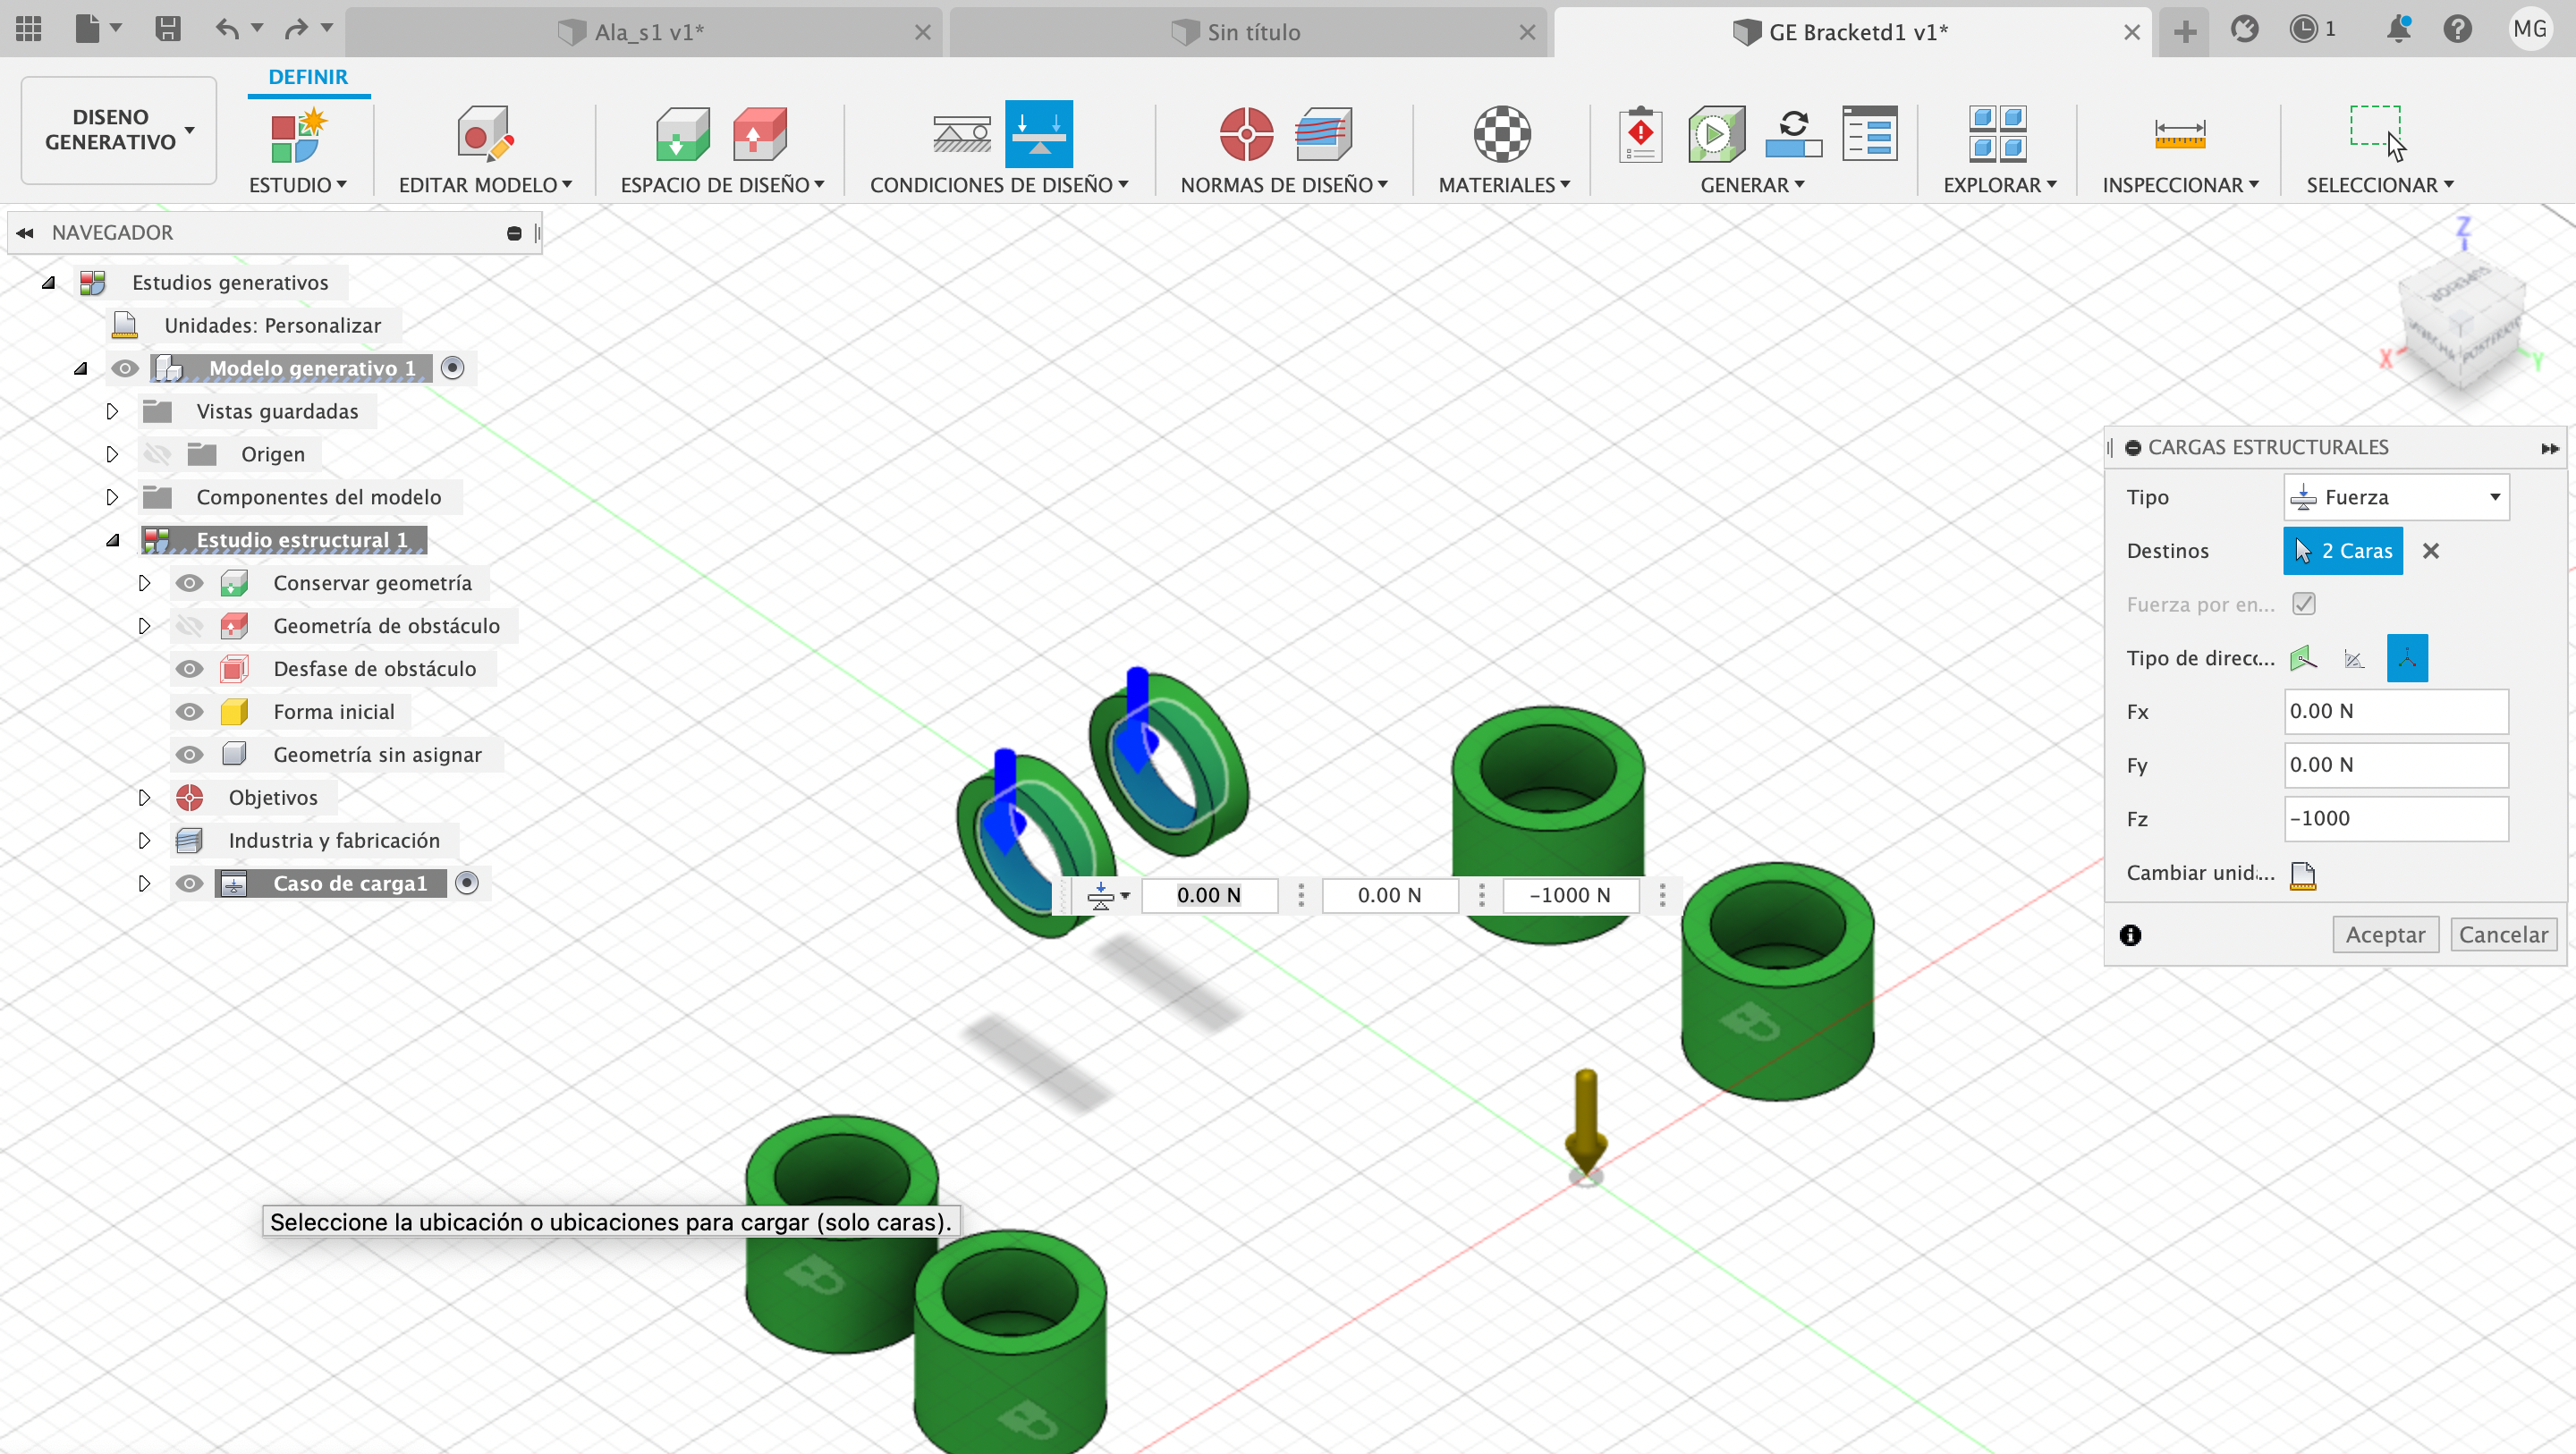The width and height of the screenshot is (2576, 1454).
Task: Show the Geometría de obstáculo item
Action: pos(189,626)
